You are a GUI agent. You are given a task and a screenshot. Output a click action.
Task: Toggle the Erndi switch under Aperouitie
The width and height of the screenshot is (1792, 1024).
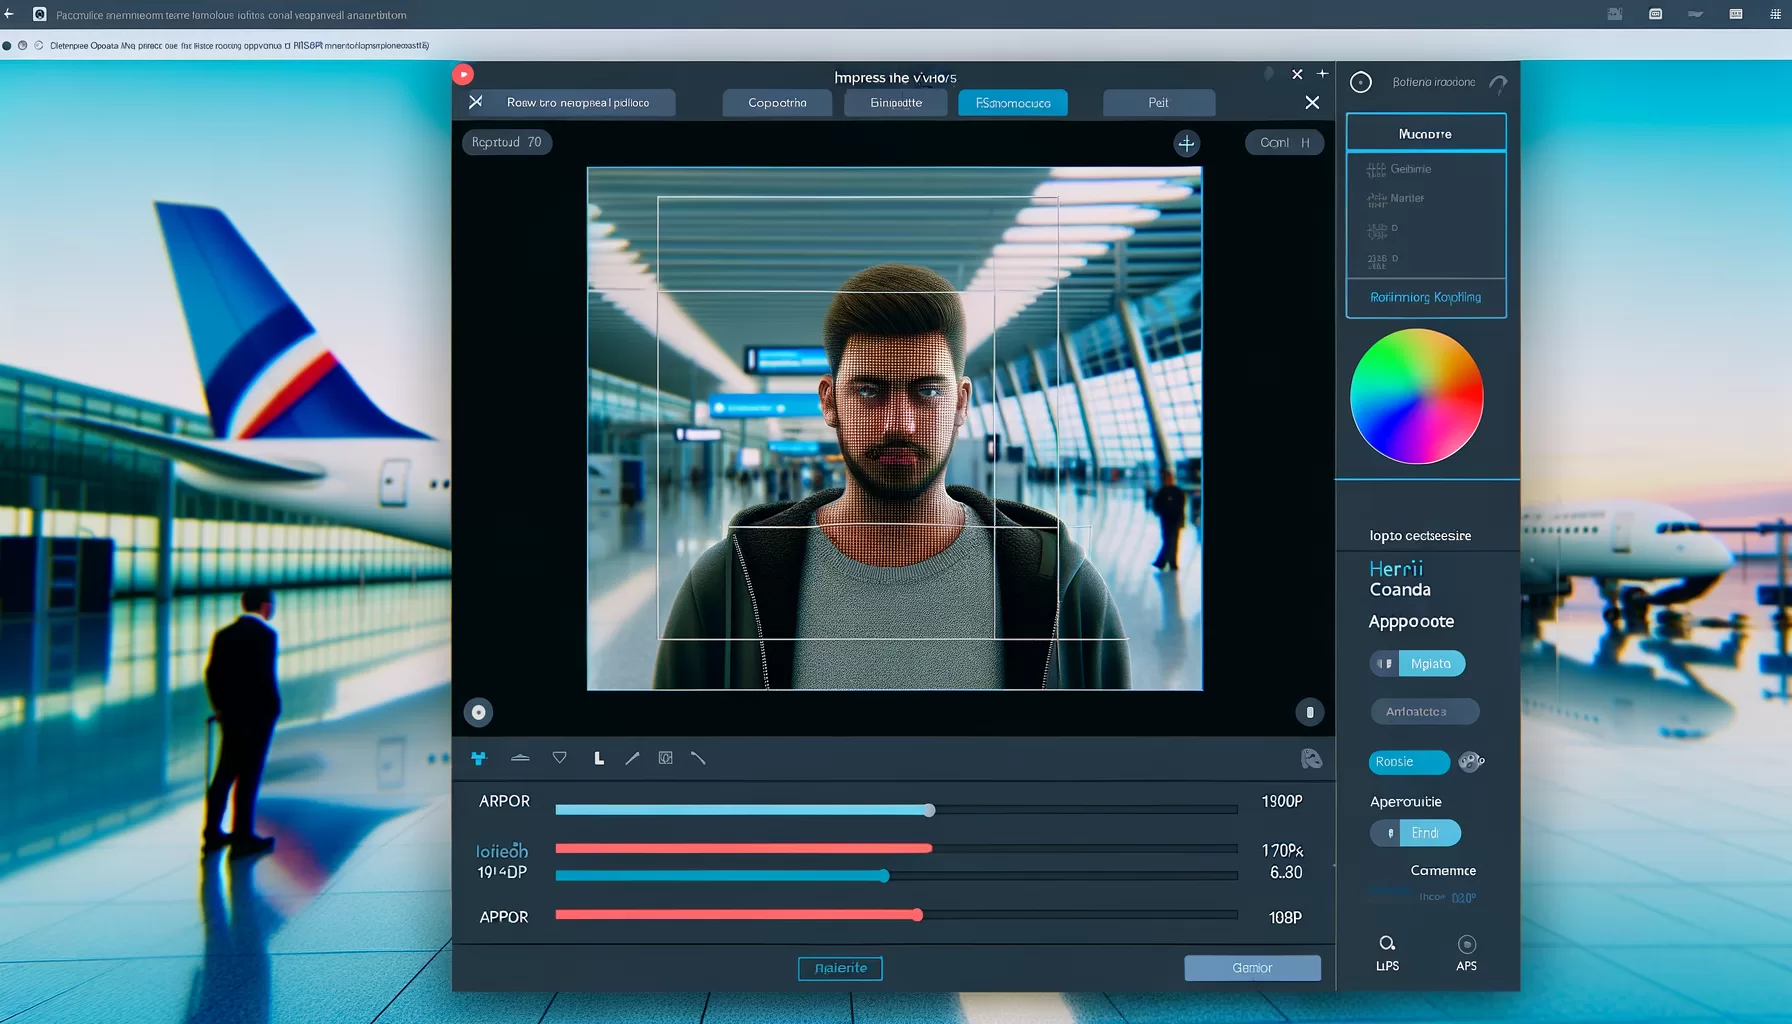click(x=1415, y=833)
